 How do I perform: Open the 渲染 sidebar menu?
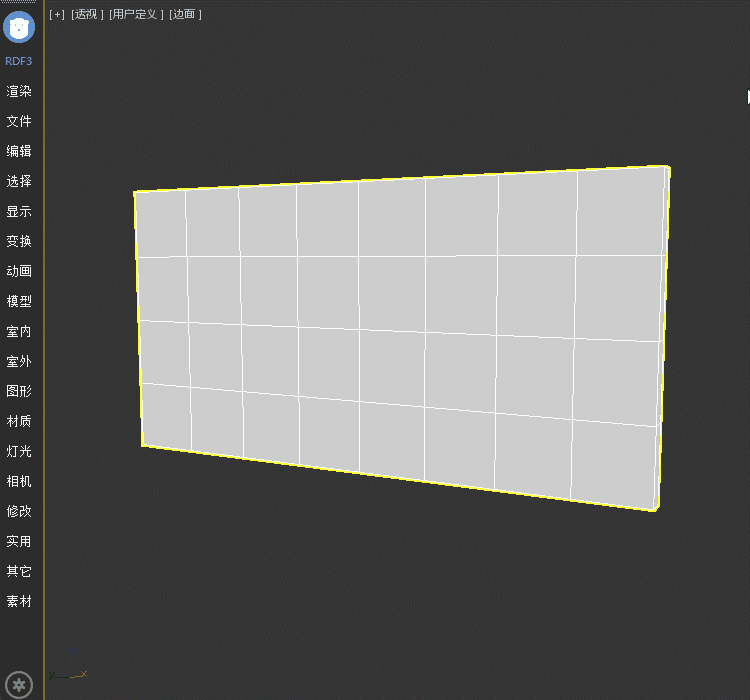pyautogui.click(x=19, y=91)
